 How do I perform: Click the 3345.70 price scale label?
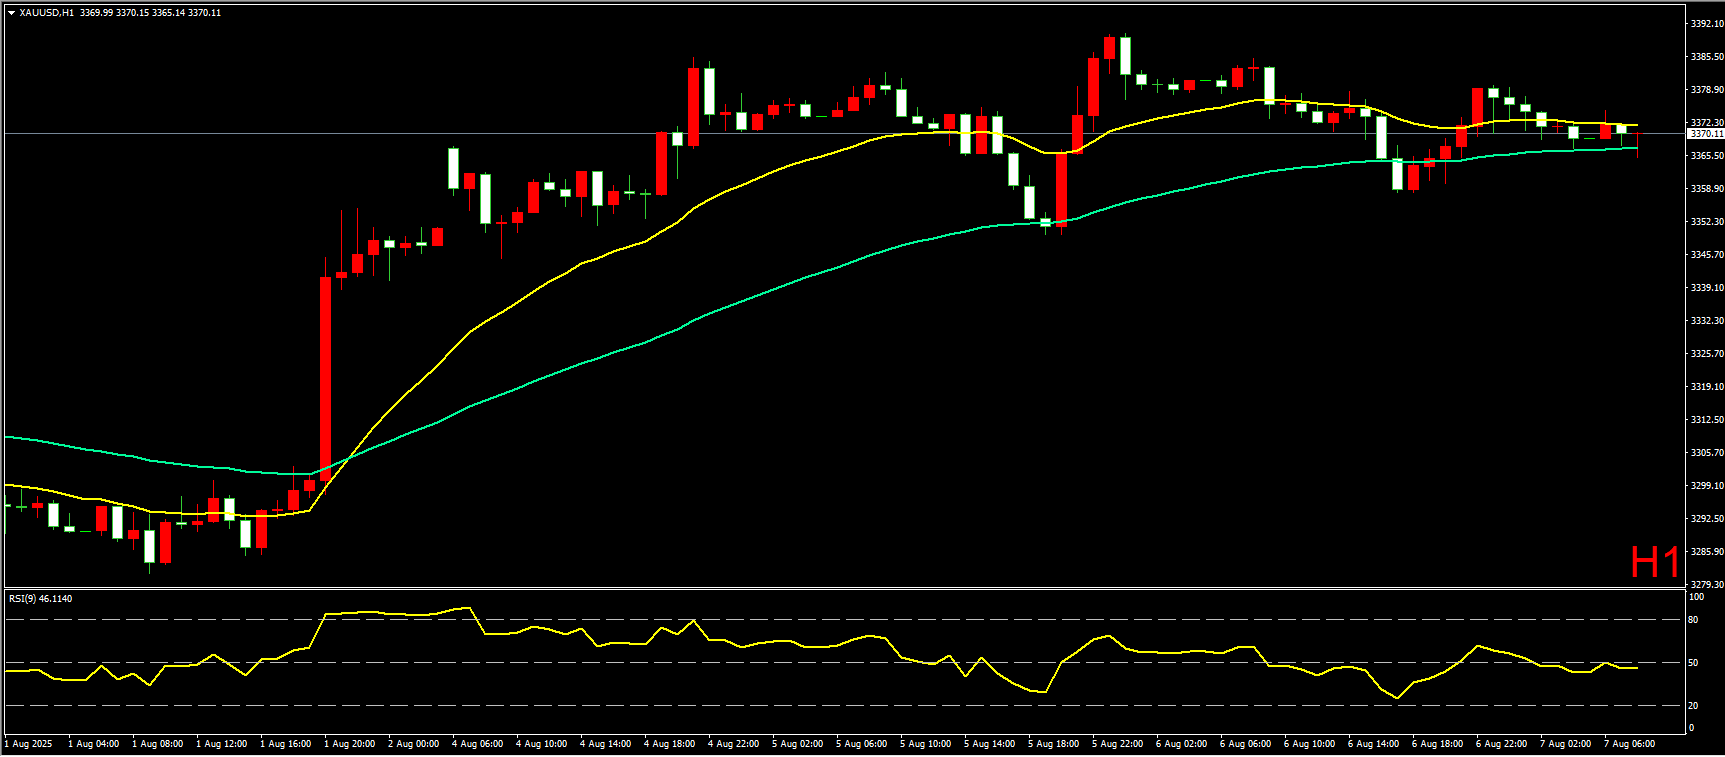point(1707,255)
